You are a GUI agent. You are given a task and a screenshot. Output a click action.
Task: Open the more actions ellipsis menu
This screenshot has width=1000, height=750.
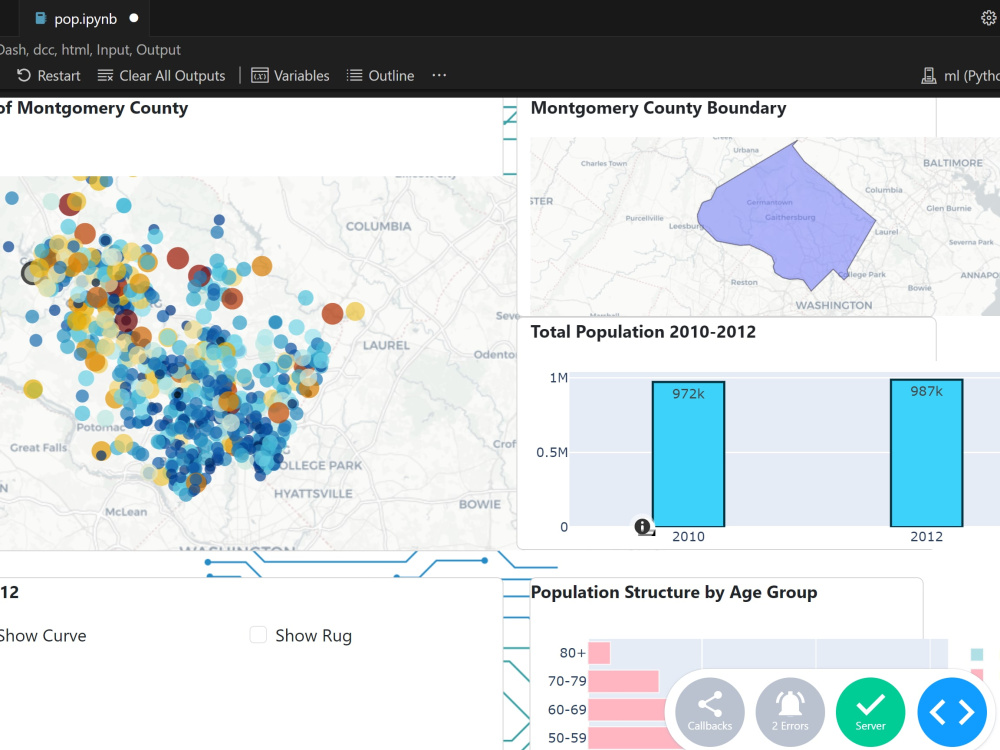pos(439,75)
